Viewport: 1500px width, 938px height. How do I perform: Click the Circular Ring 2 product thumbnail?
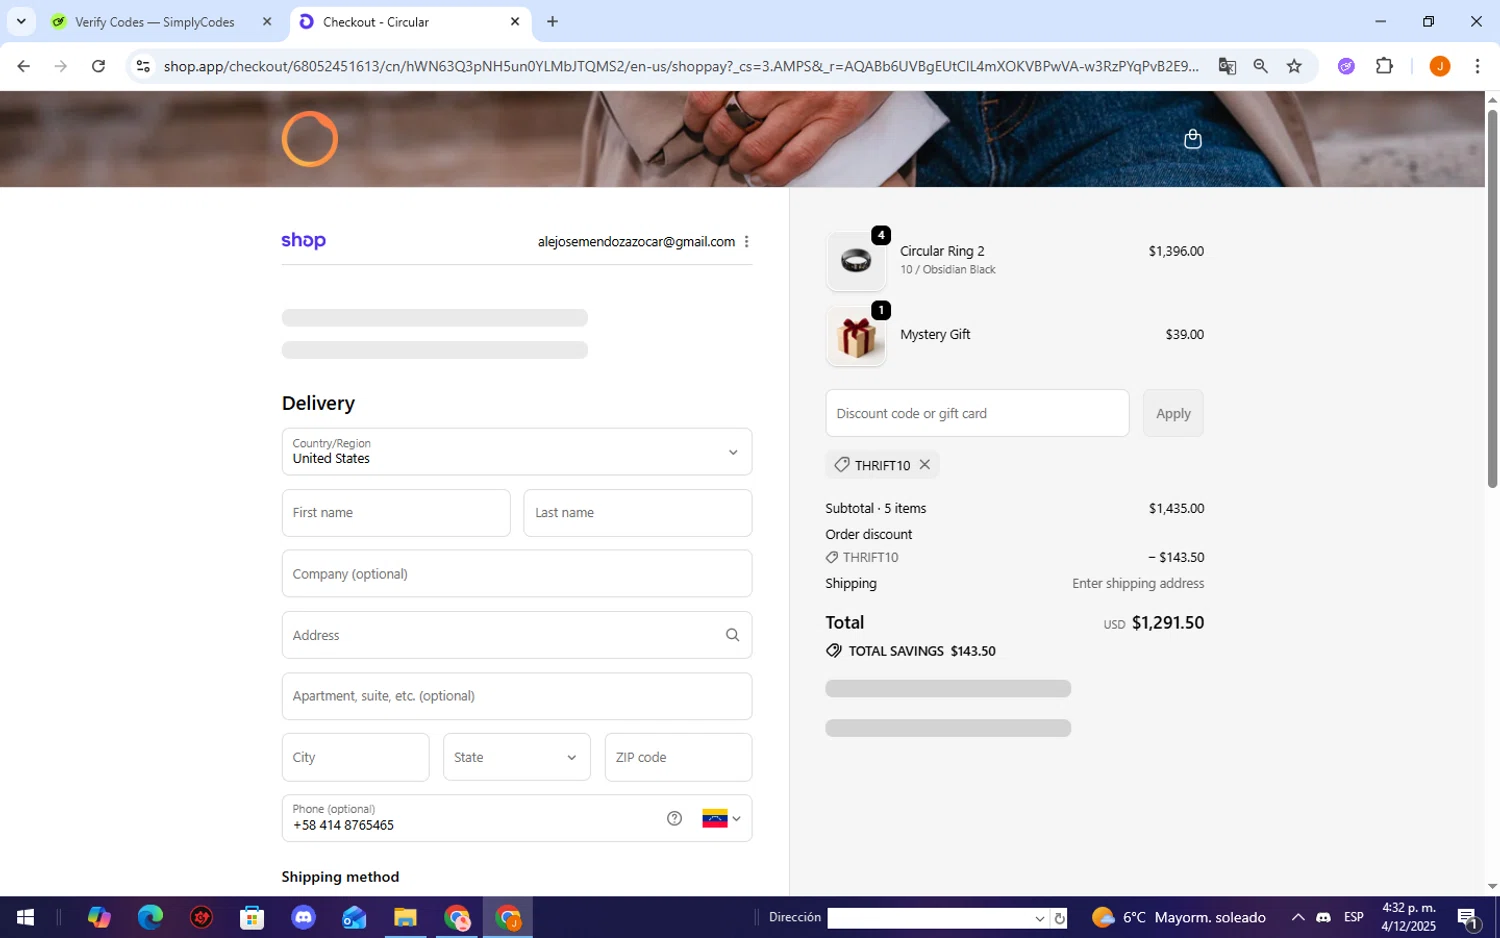click(x=856, y=261)
